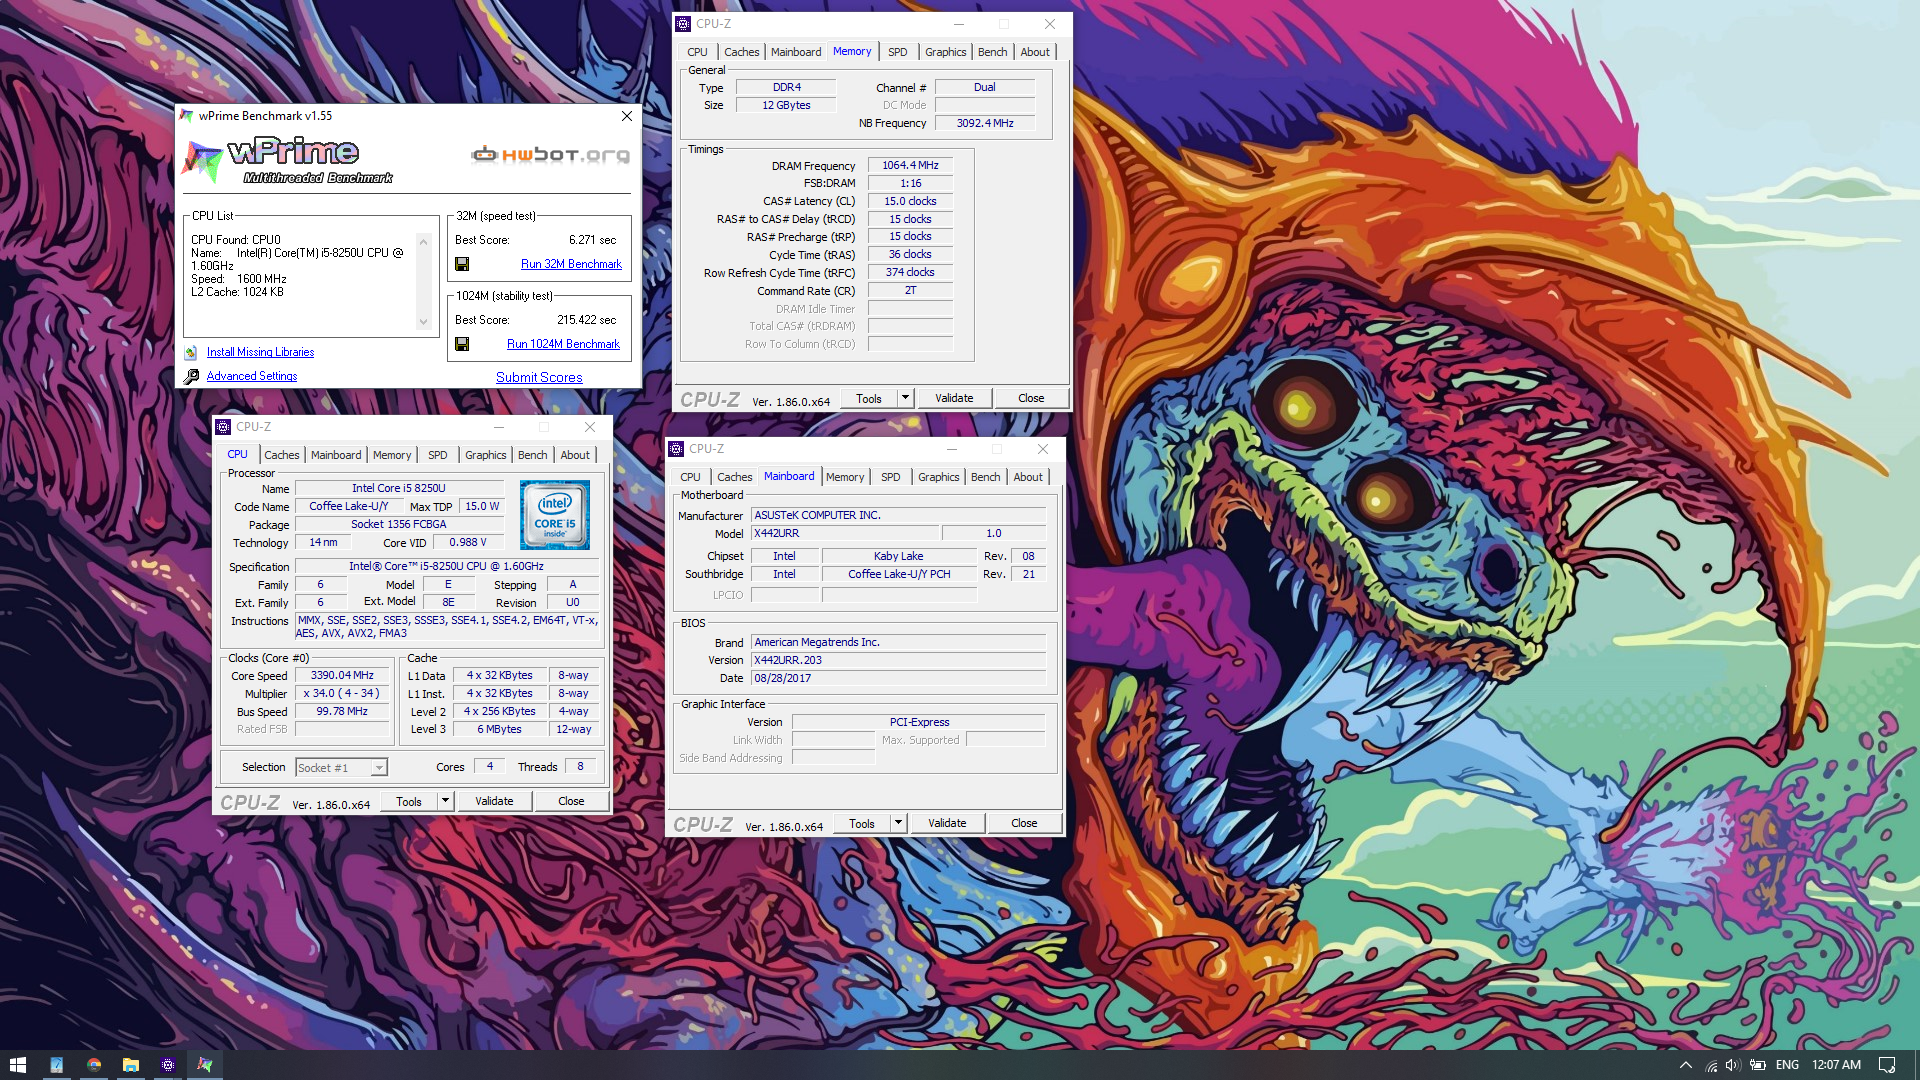The image size is (1920, 1080).
Task: Click the CPU List scroll down arrow
Action: point(423,322)
